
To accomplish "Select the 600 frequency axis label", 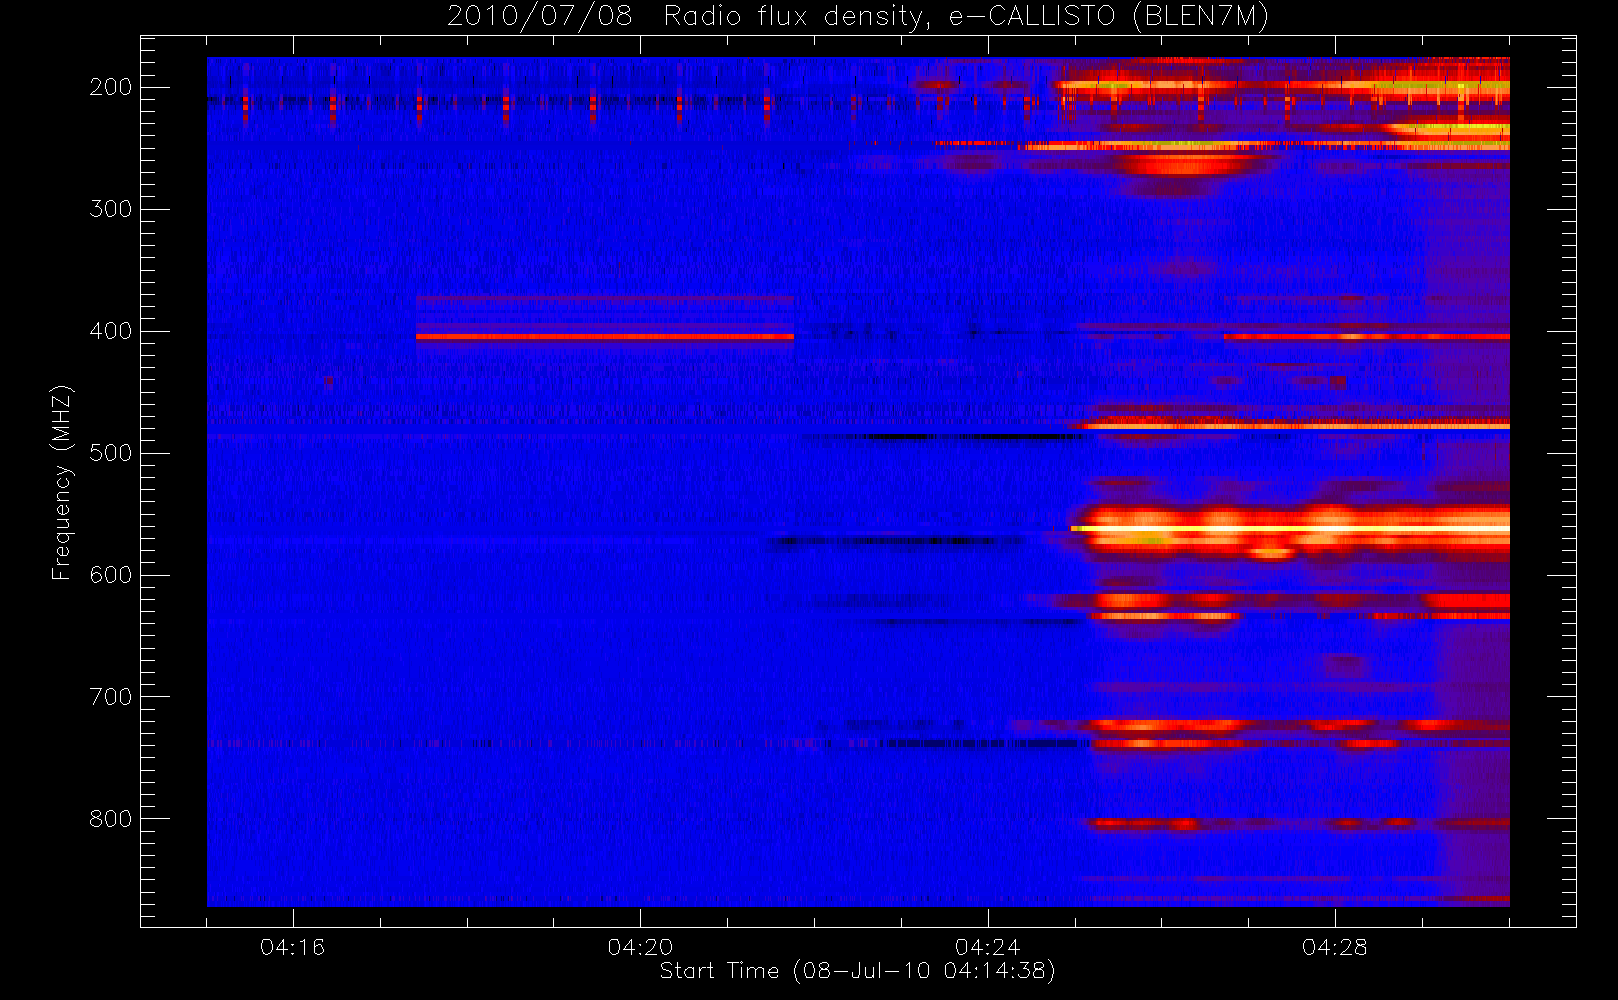I will 110,575.
